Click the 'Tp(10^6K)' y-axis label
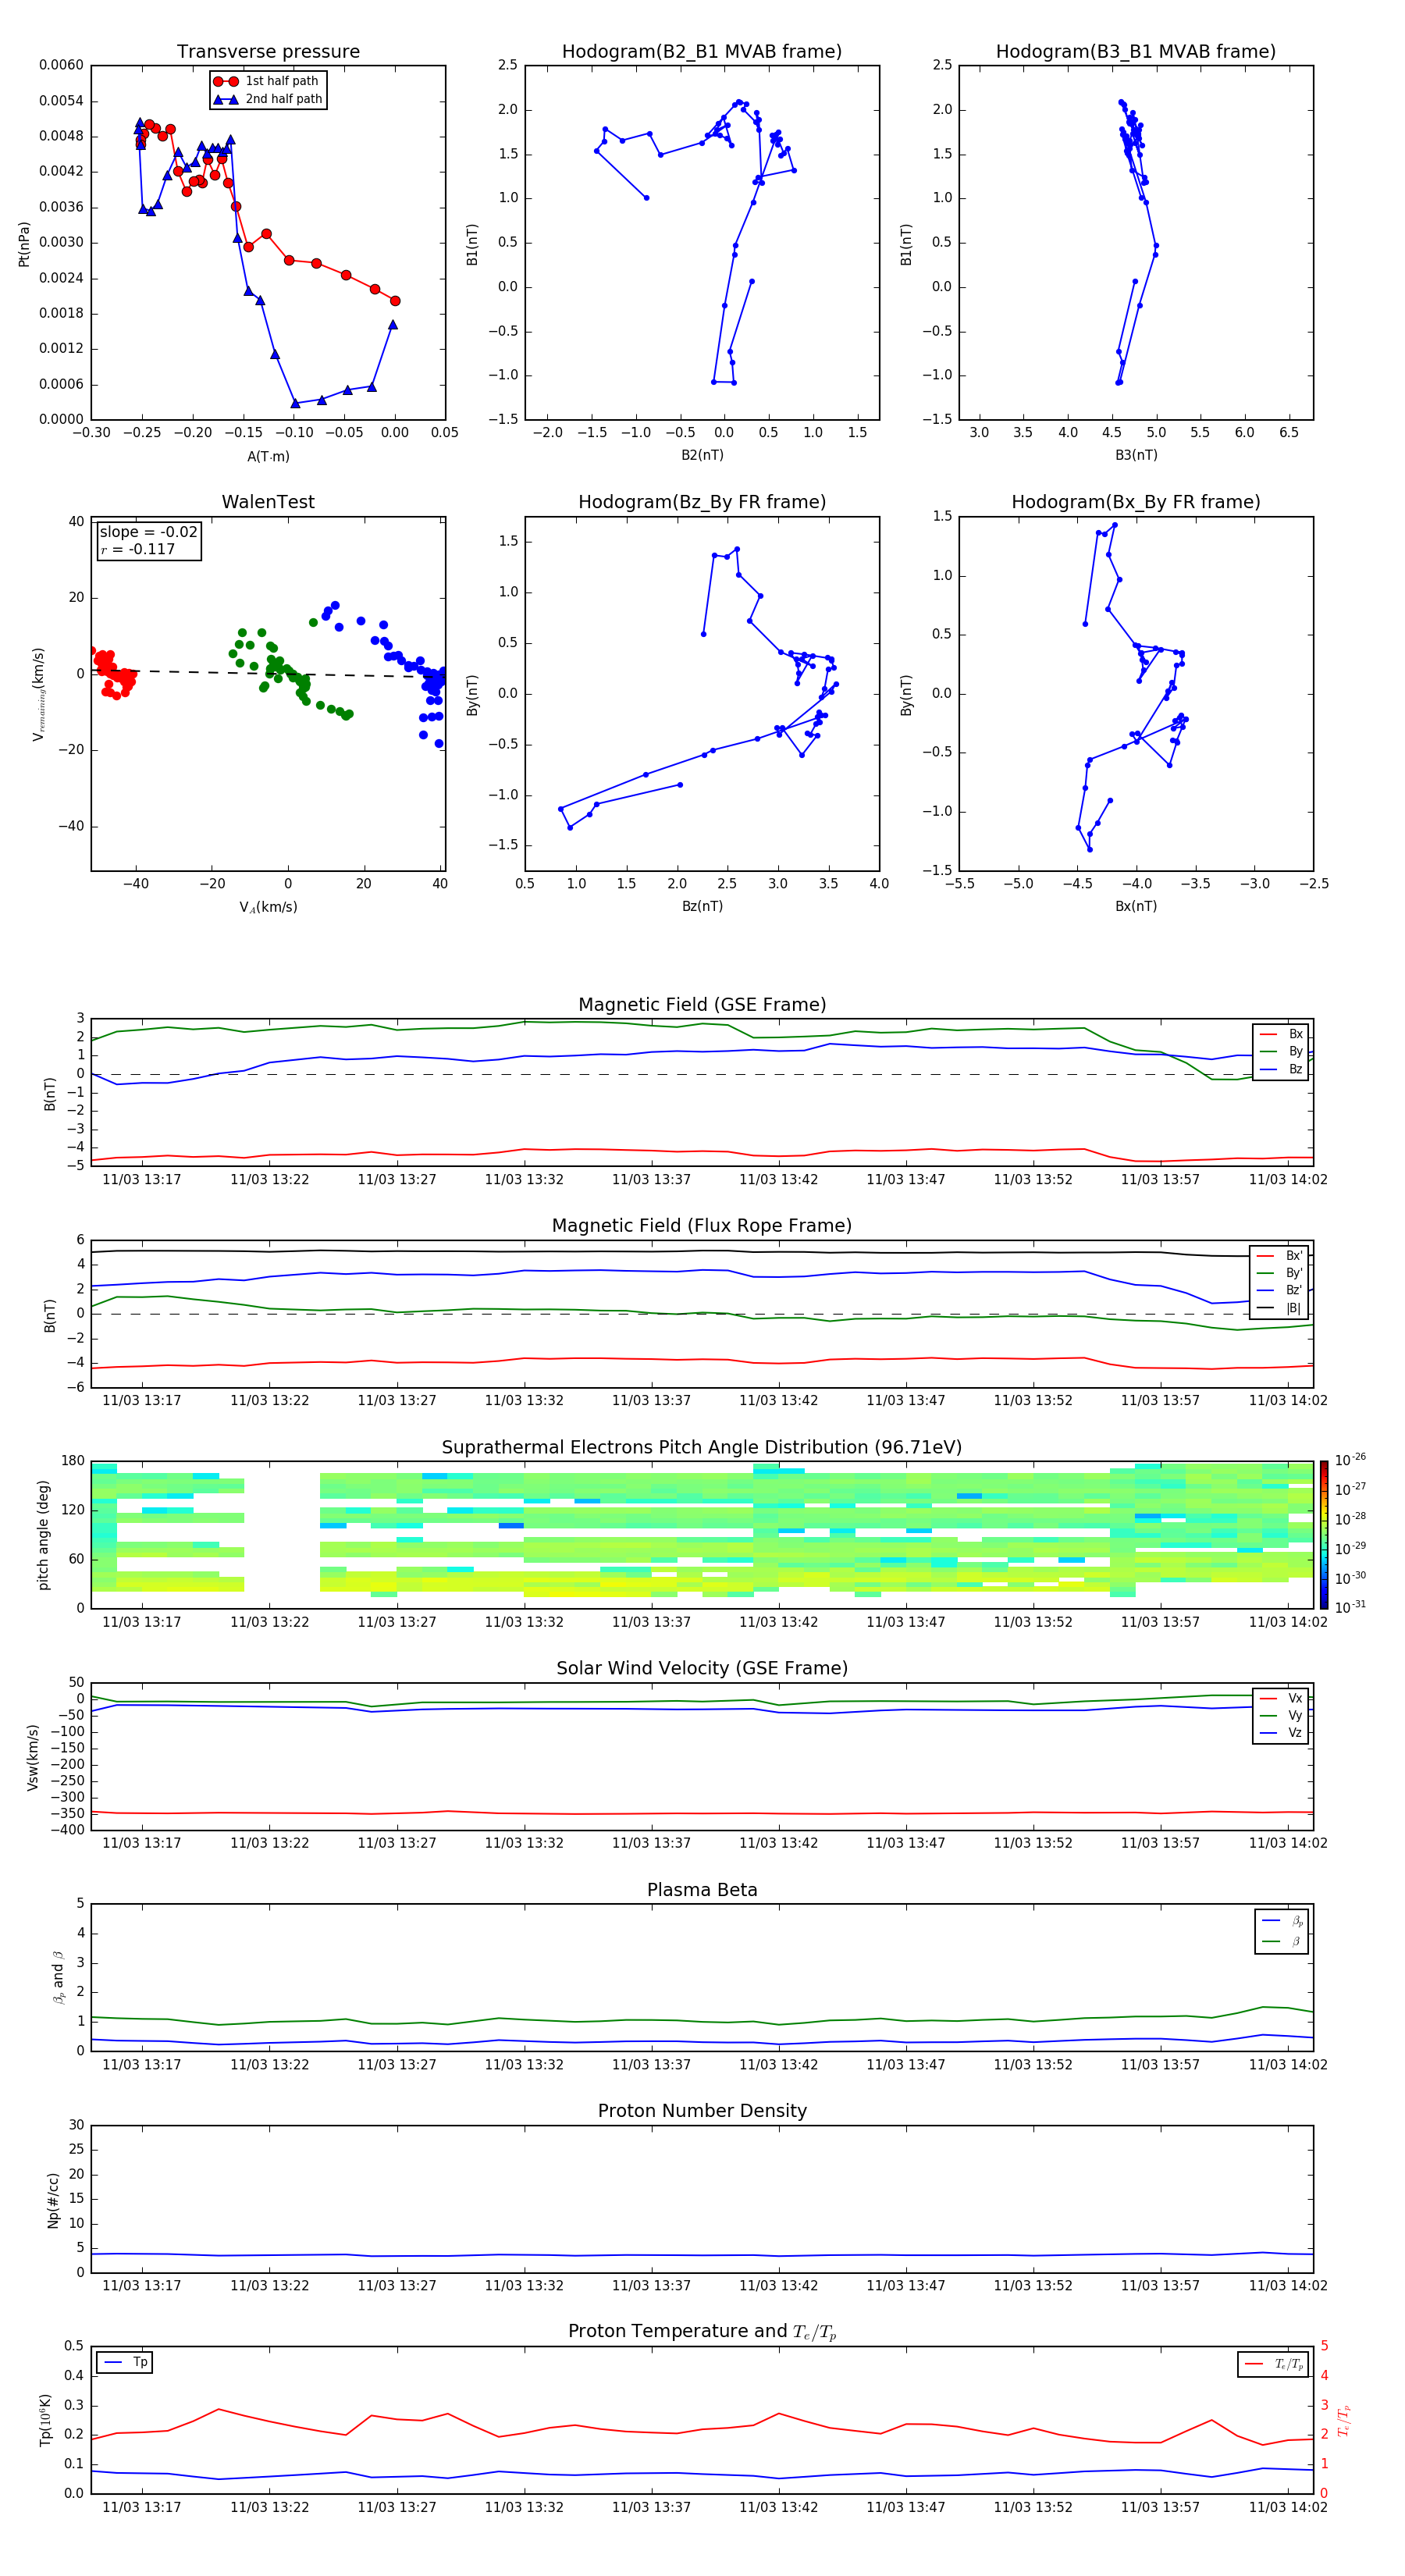 pyautogui.click(x=45, y=2420)
